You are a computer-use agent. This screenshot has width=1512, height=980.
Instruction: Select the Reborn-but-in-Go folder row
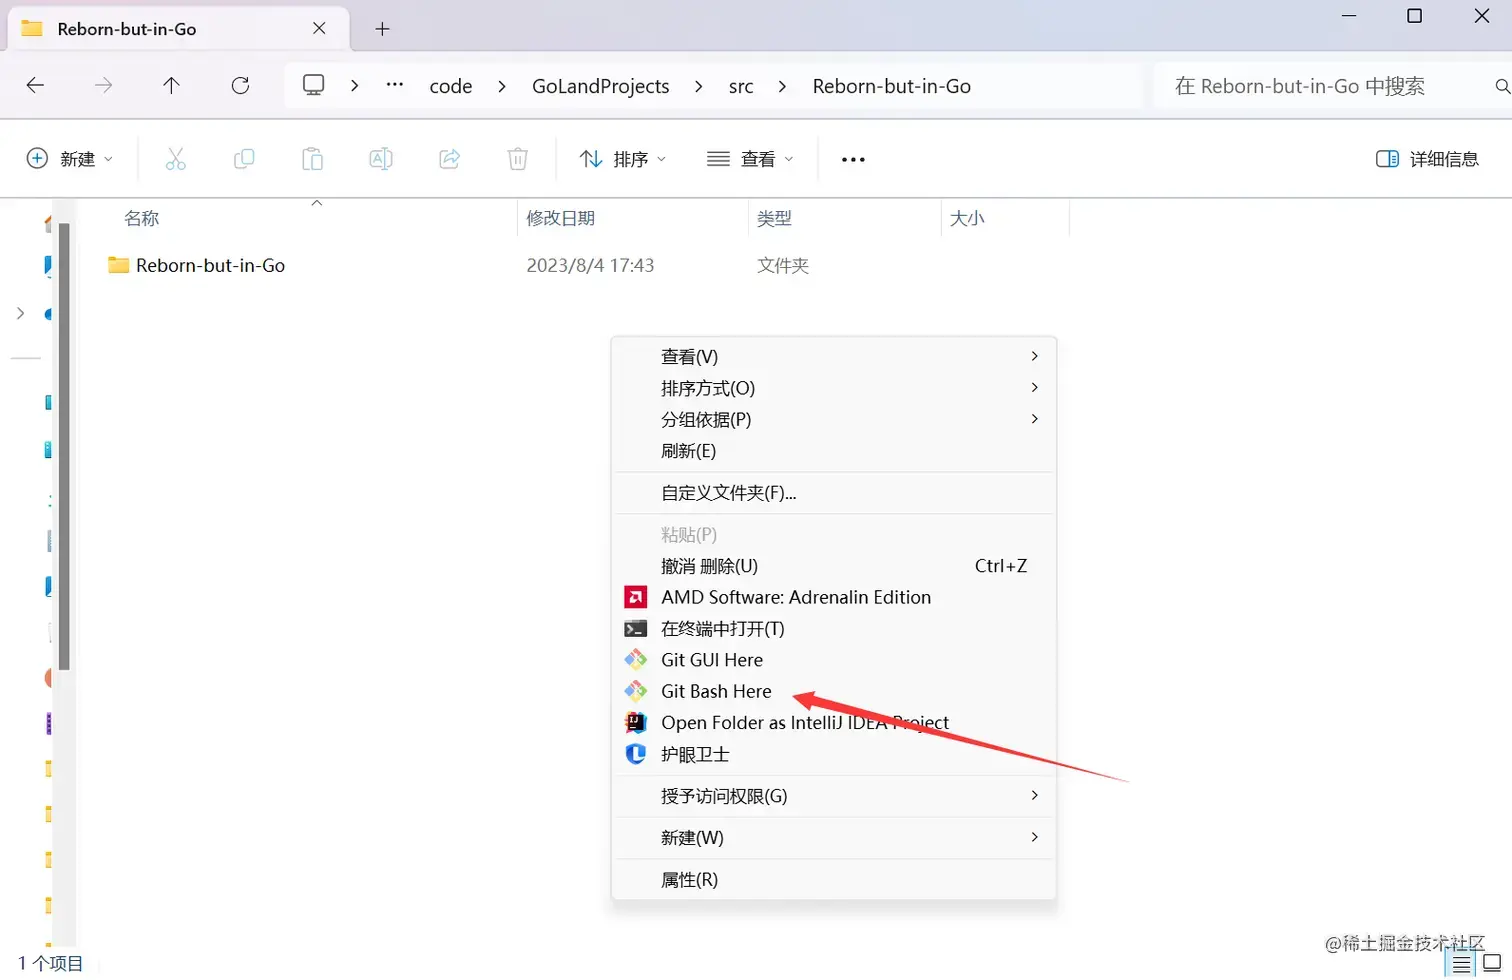click(x=588, y=265)
